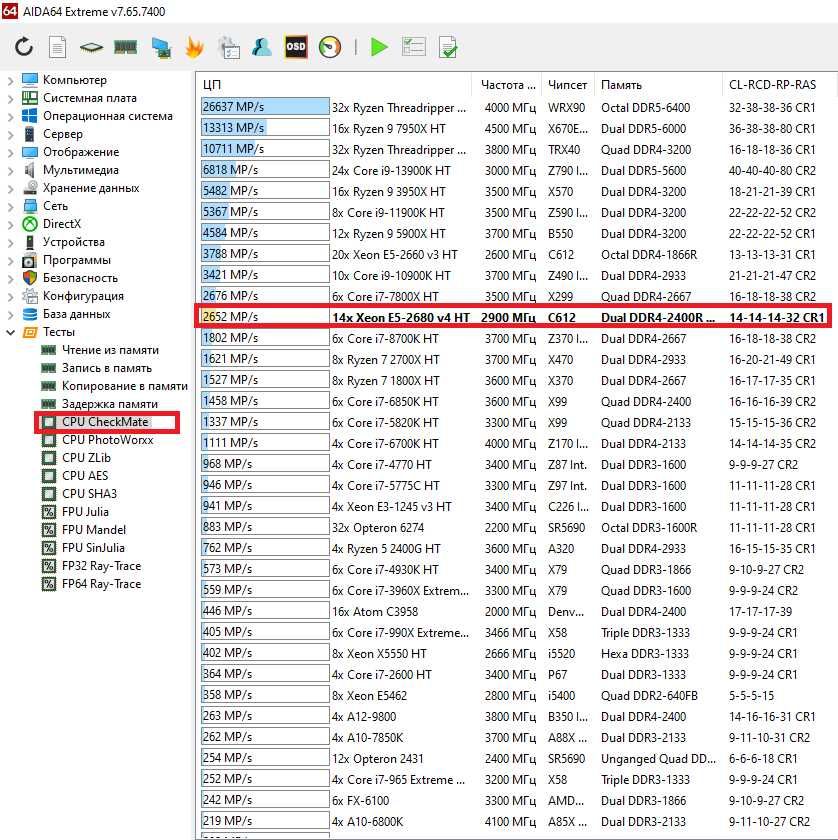Viewport: 838px width, 840px height.
Task: Select Компьютер in the tree
Action: click(74, 80)
